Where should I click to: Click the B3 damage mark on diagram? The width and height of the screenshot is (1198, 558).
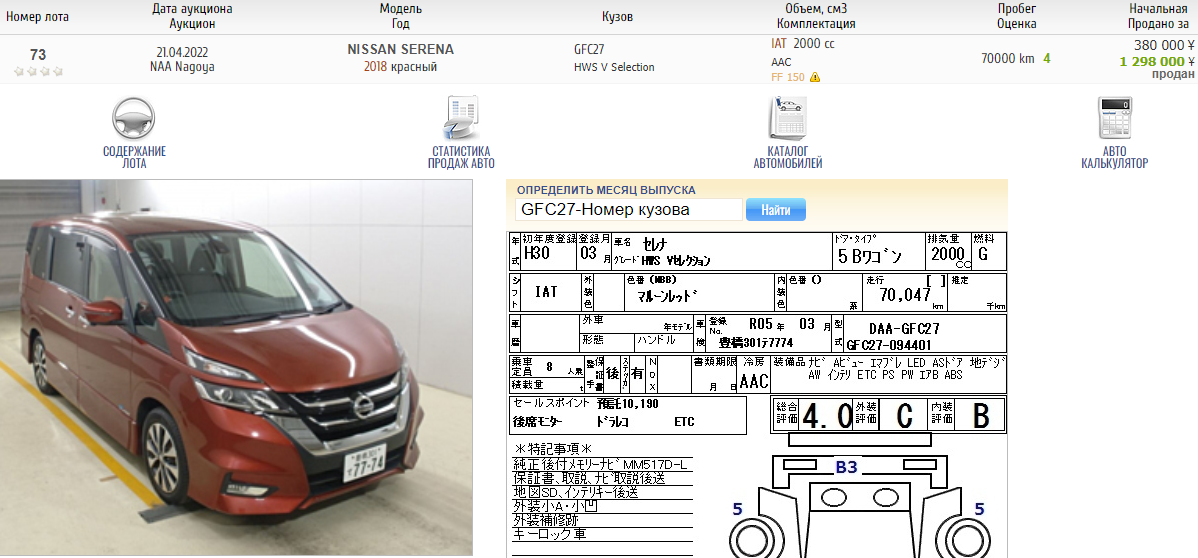click(x=847, y=469)
